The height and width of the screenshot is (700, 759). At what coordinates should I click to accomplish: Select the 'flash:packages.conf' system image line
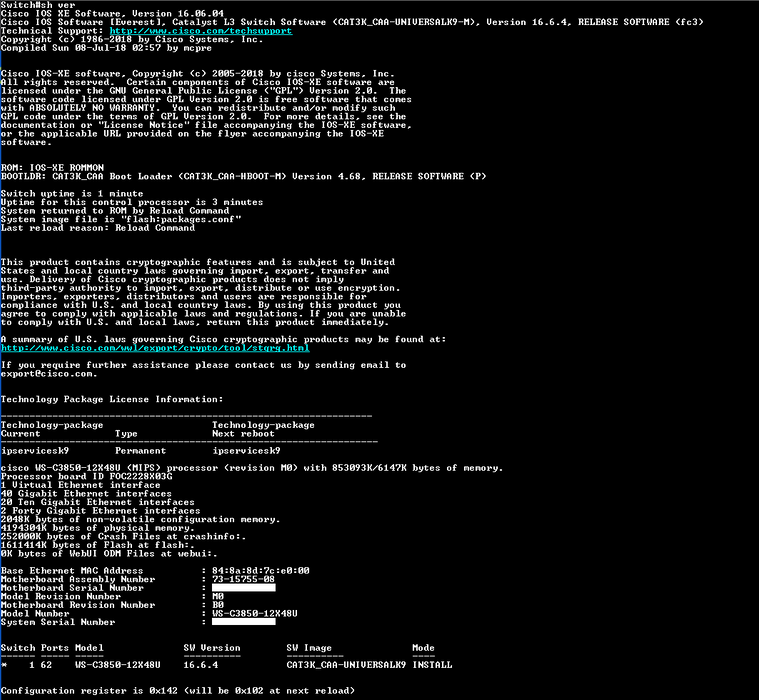coord(121,219)
